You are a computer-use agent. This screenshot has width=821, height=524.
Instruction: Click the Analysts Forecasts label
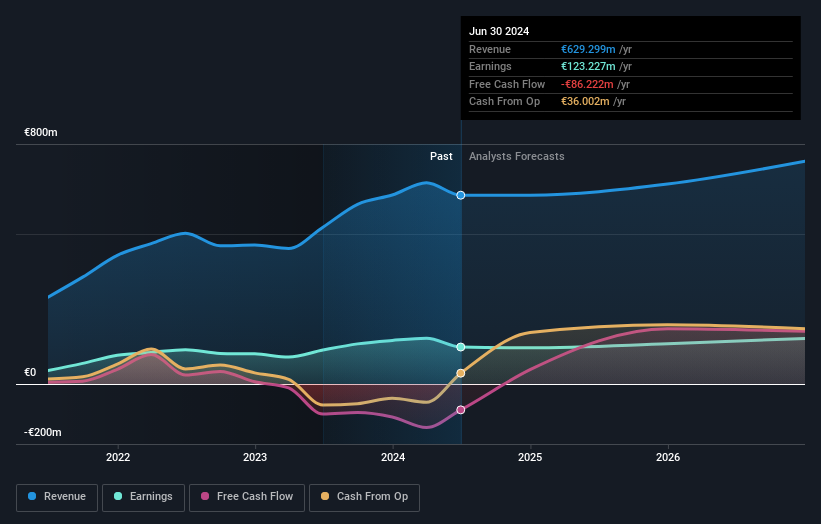517,156
